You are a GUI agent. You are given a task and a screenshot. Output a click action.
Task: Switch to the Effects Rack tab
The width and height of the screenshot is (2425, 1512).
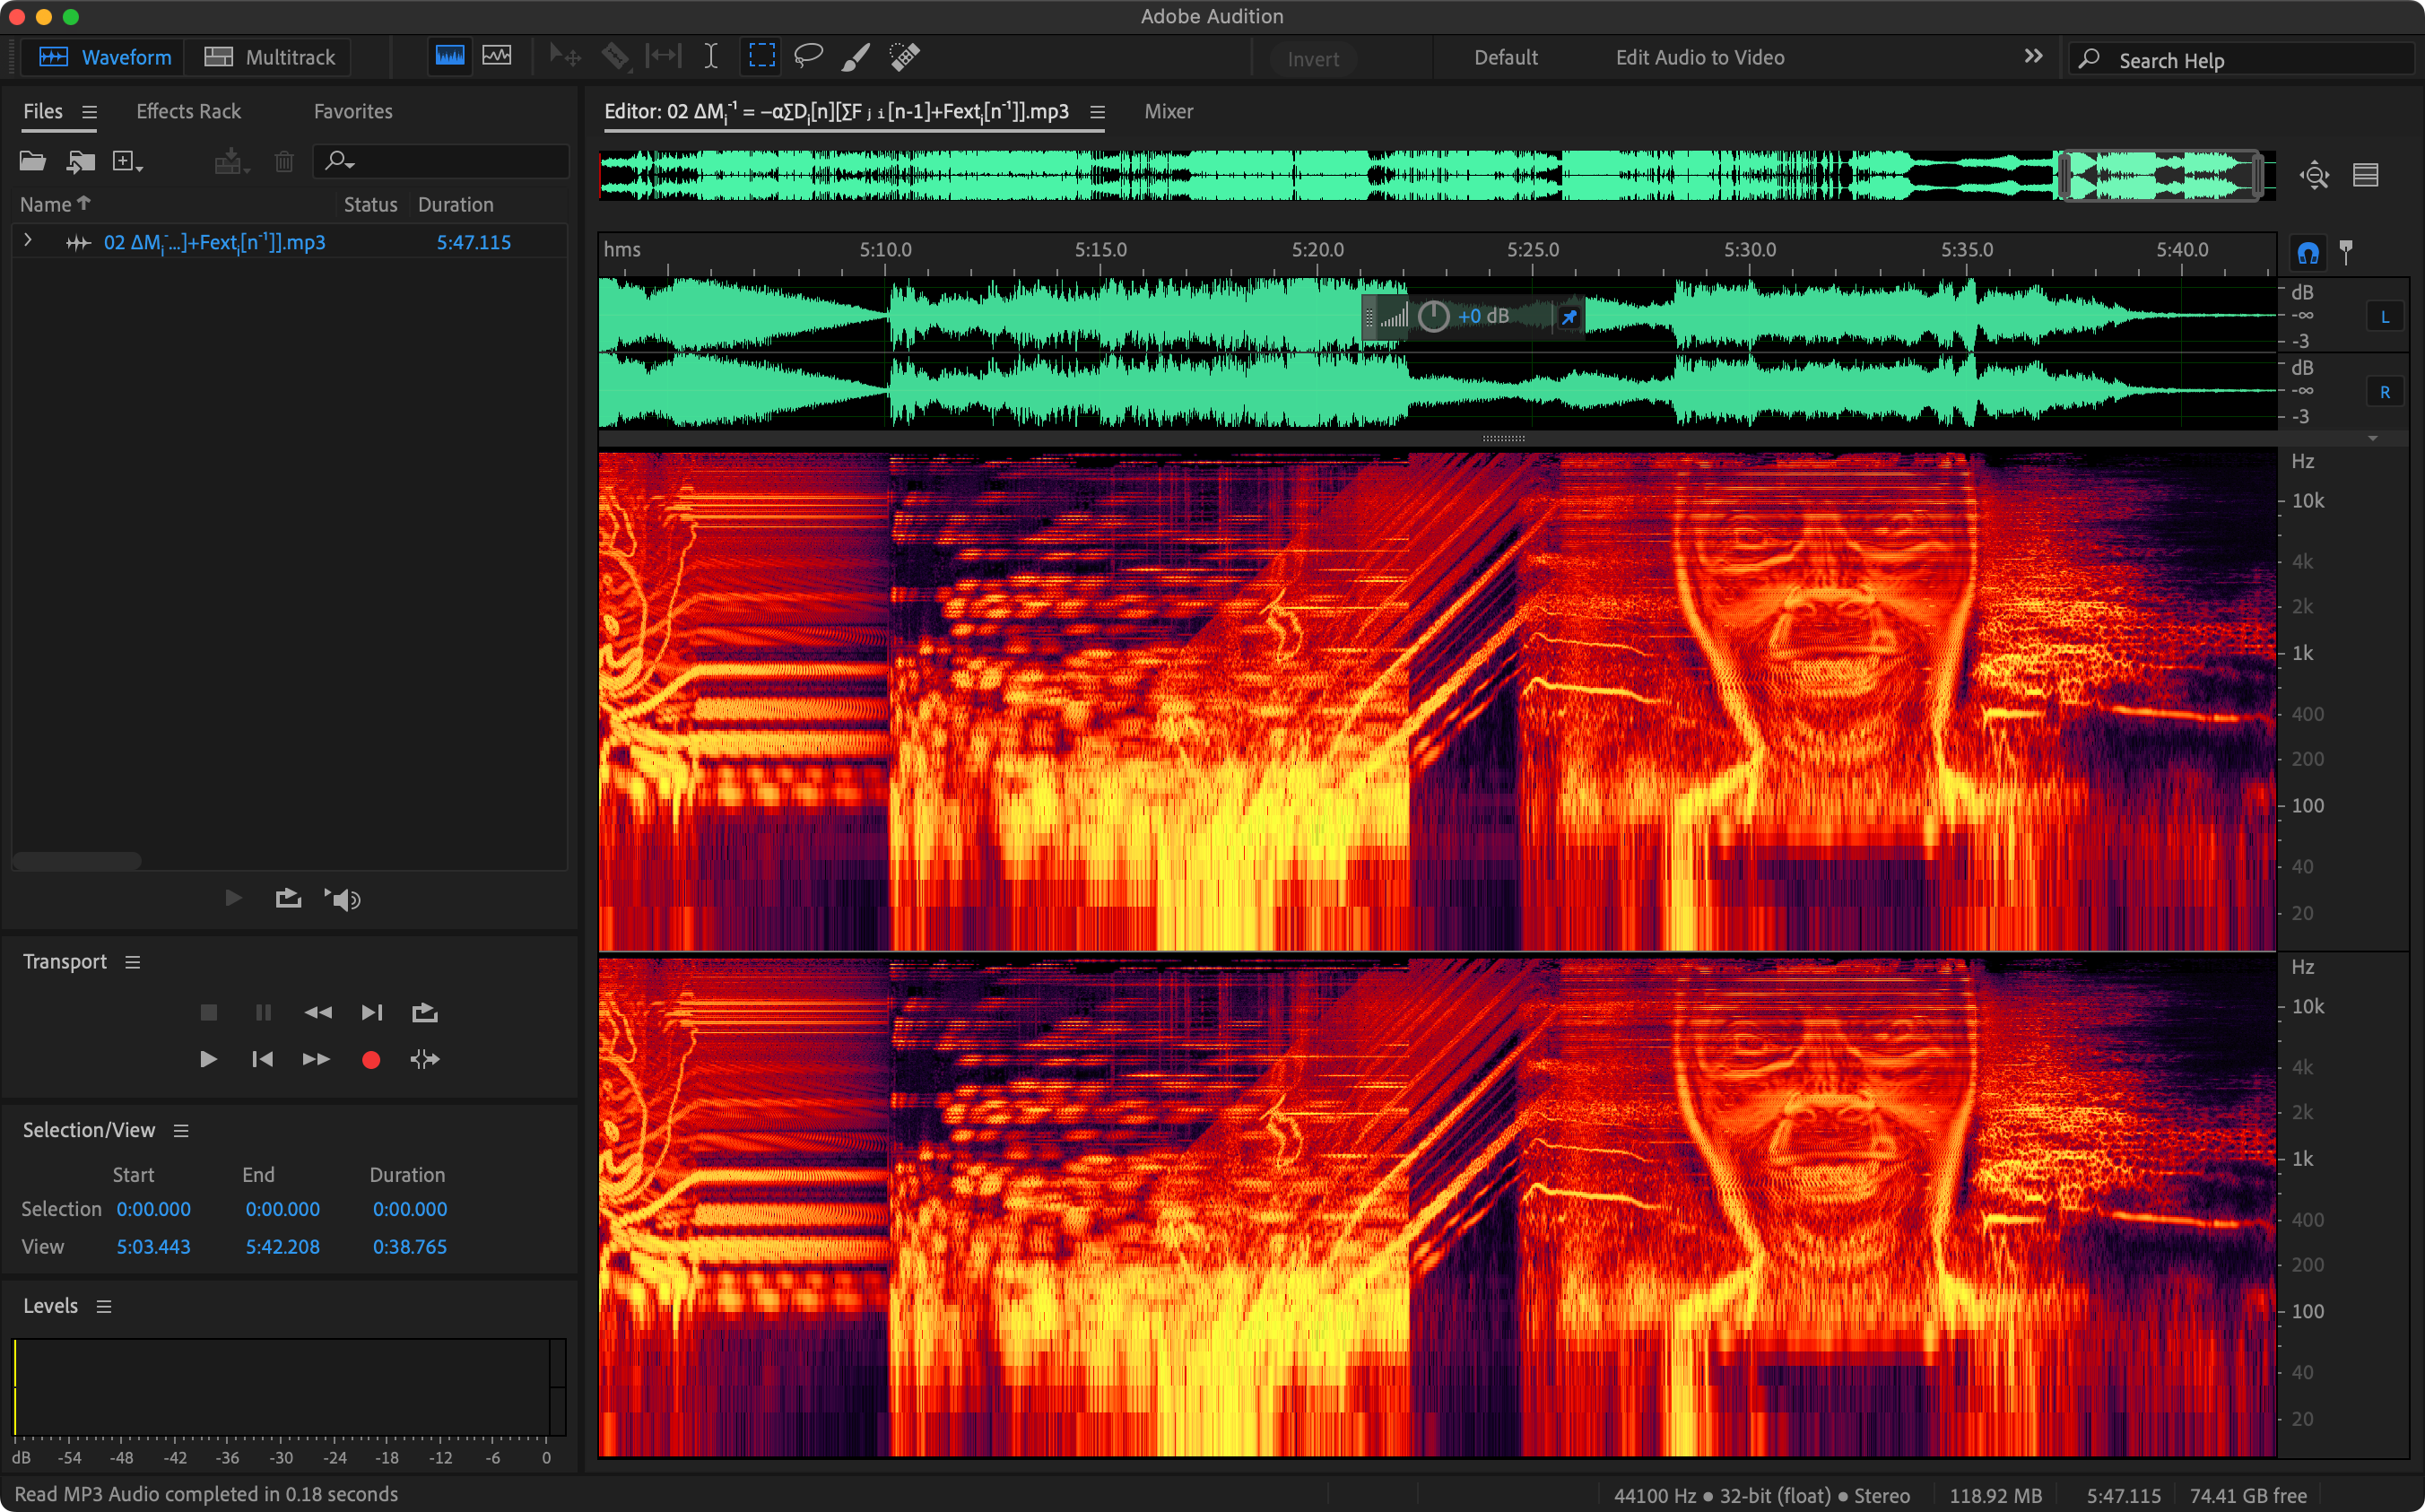click(x=188, y=111)
